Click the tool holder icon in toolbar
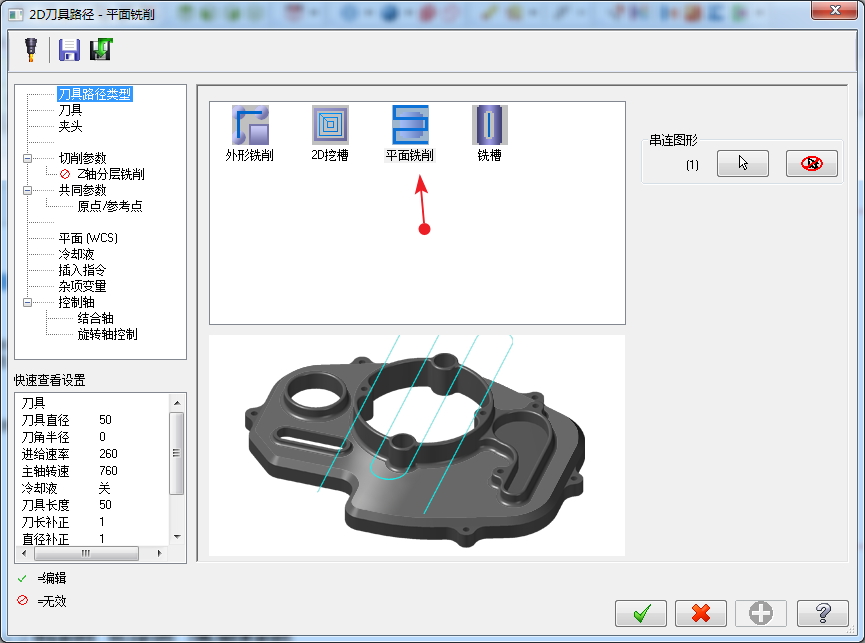This screenshot has height=643, width=865. coord(31,50)
